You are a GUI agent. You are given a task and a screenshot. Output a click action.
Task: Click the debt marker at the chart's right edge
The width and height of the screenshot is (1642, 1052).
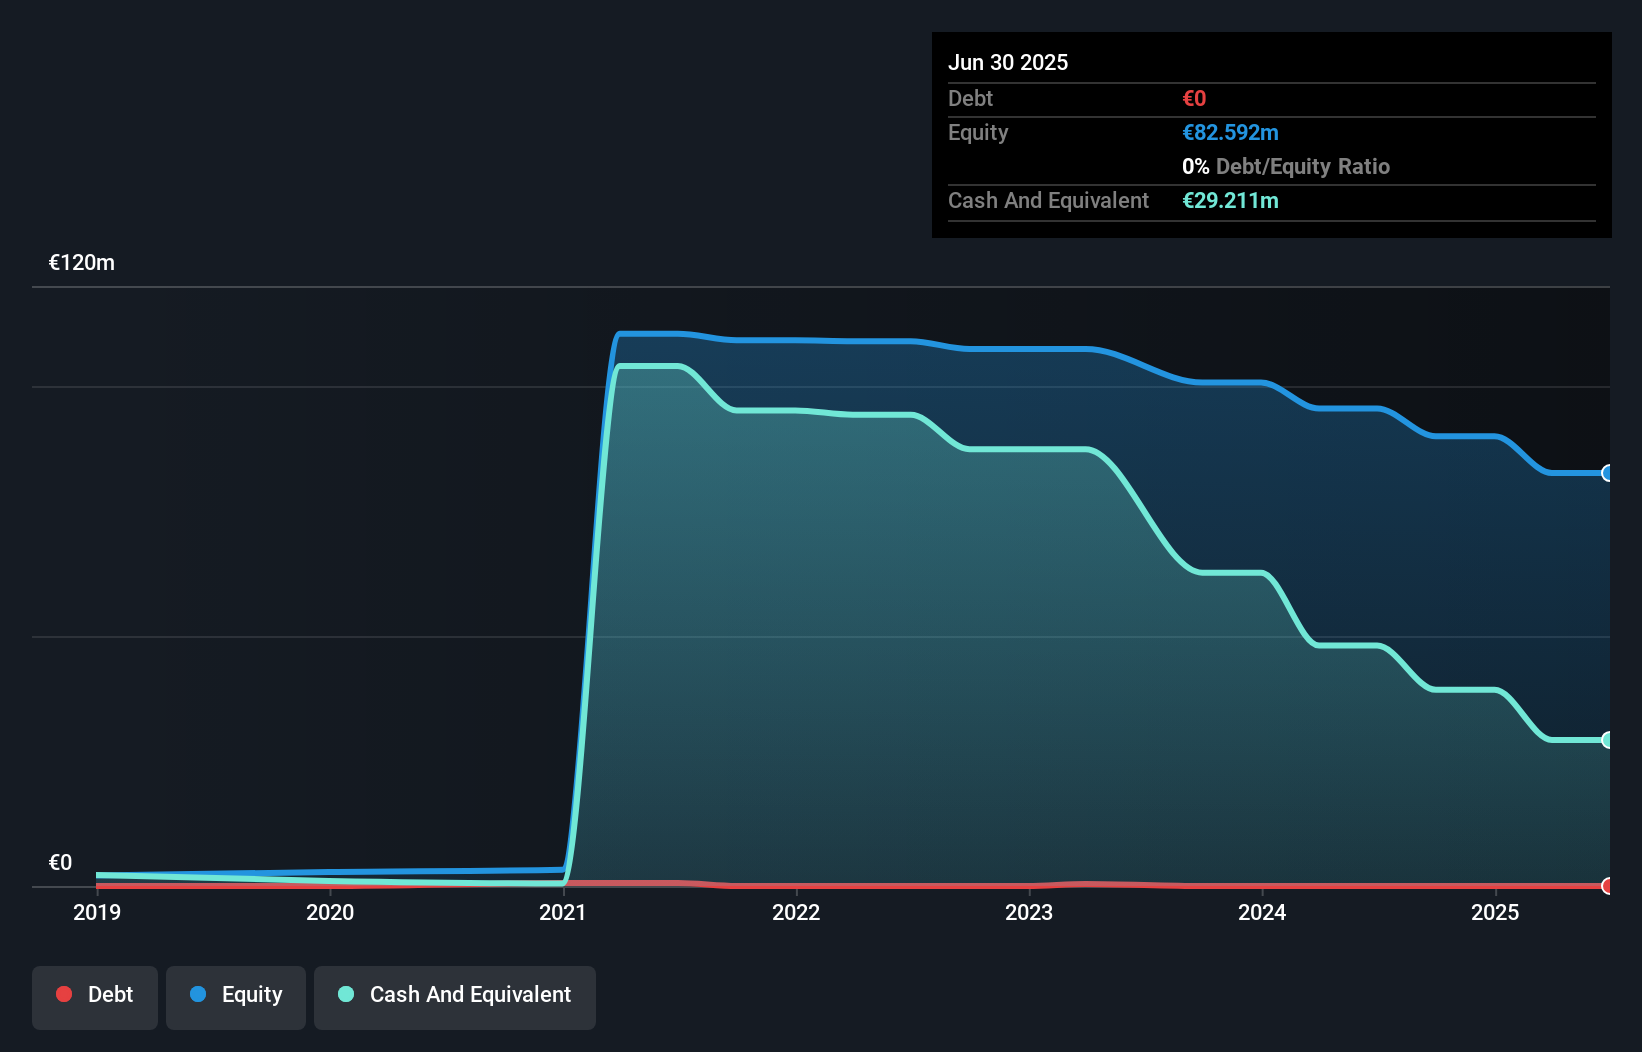1606,886
